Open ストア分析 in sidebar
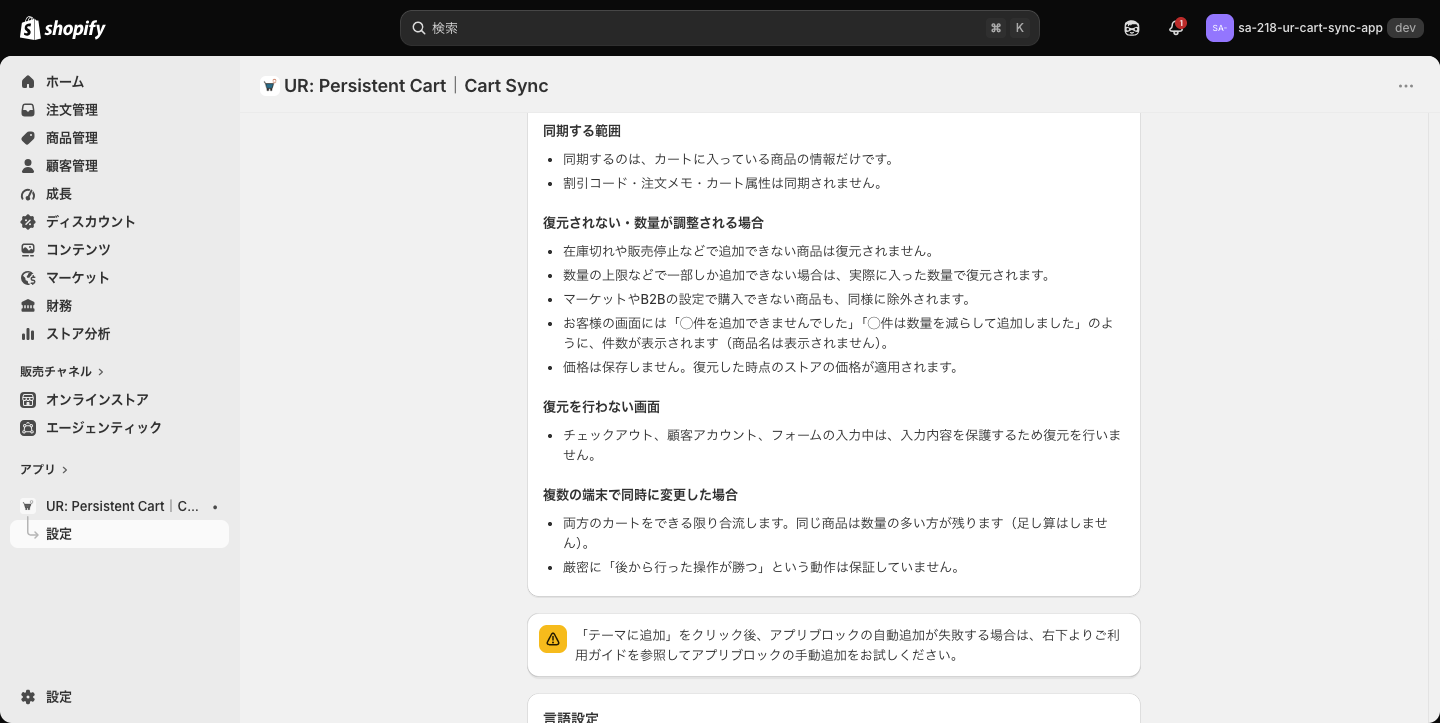Image resolution: width=1440 pixels, height=723 pixels. click(x=78, y=334)
